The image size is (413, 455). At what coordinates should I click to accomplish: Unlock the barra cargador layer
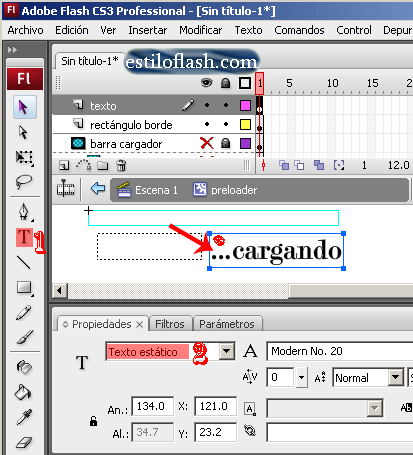226,143
